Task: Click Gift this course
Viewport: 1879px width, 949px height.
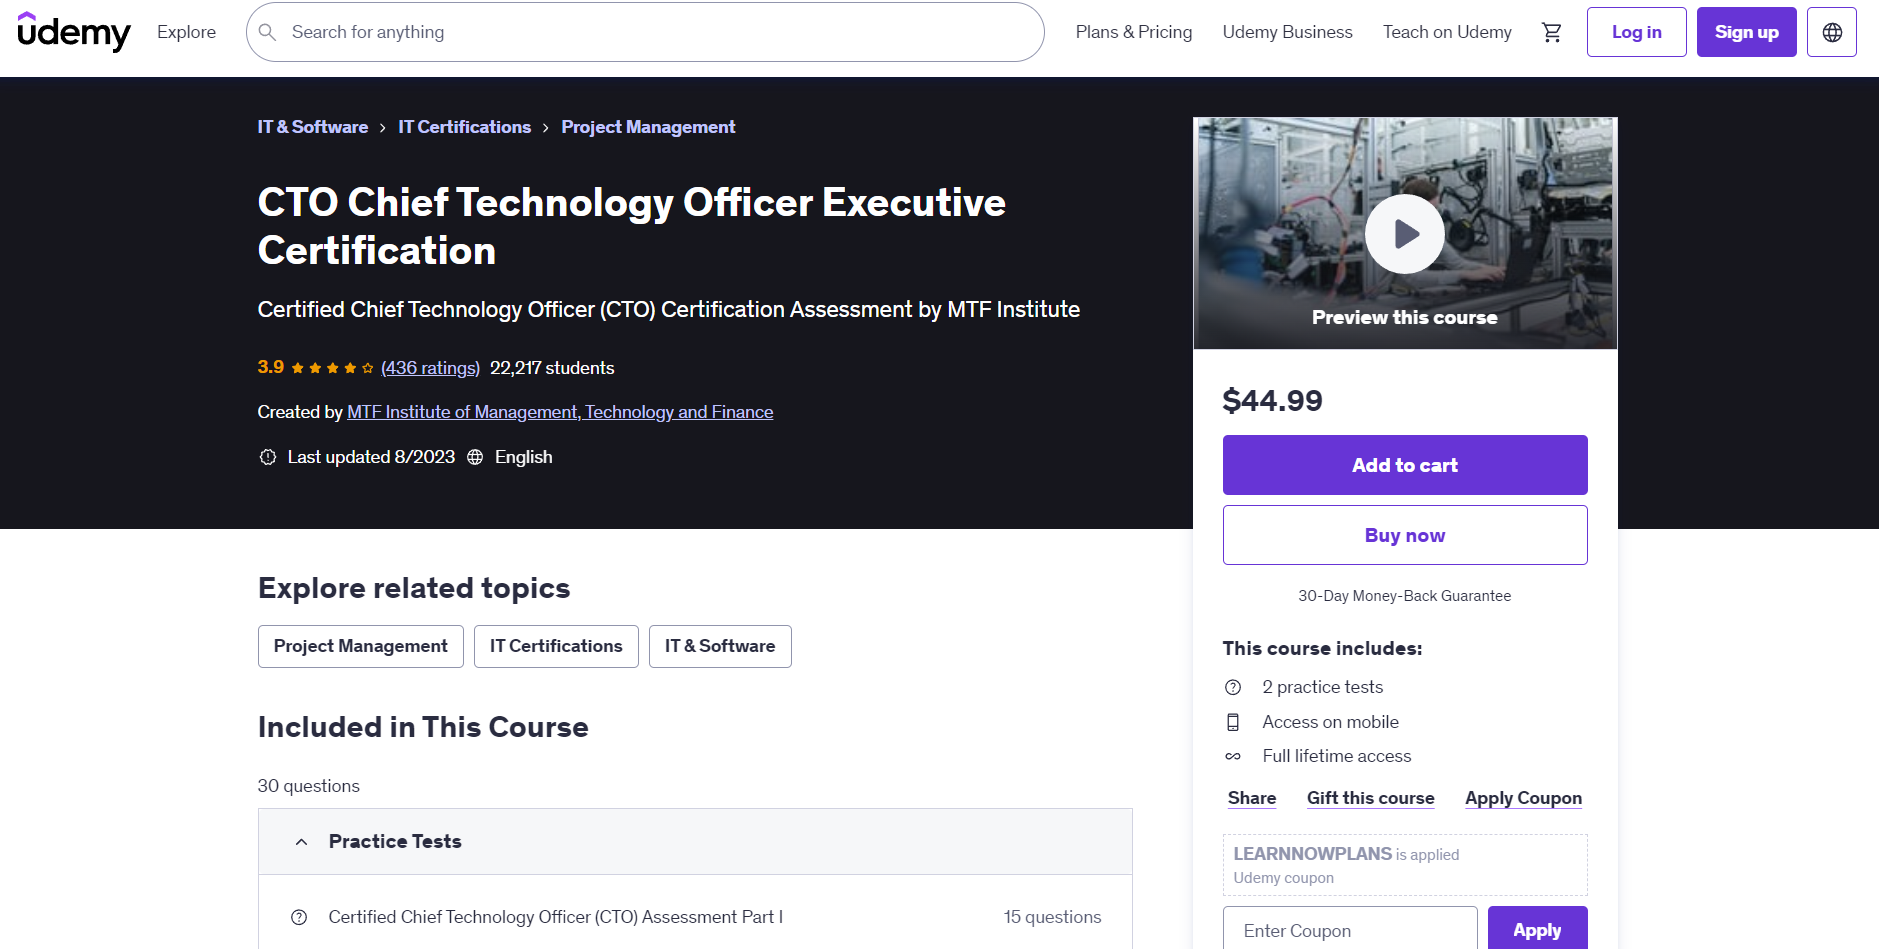Action: tap(1371, 798)
